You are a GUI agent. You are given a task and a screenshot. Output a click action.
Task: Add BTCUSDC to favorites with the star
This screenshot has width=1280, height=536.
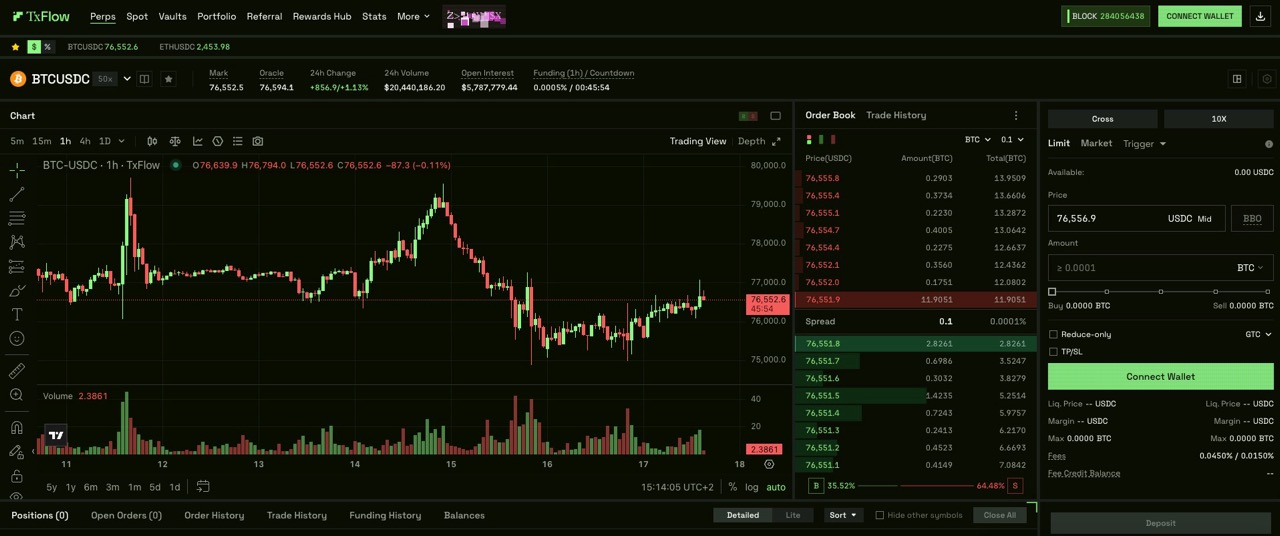168,79
